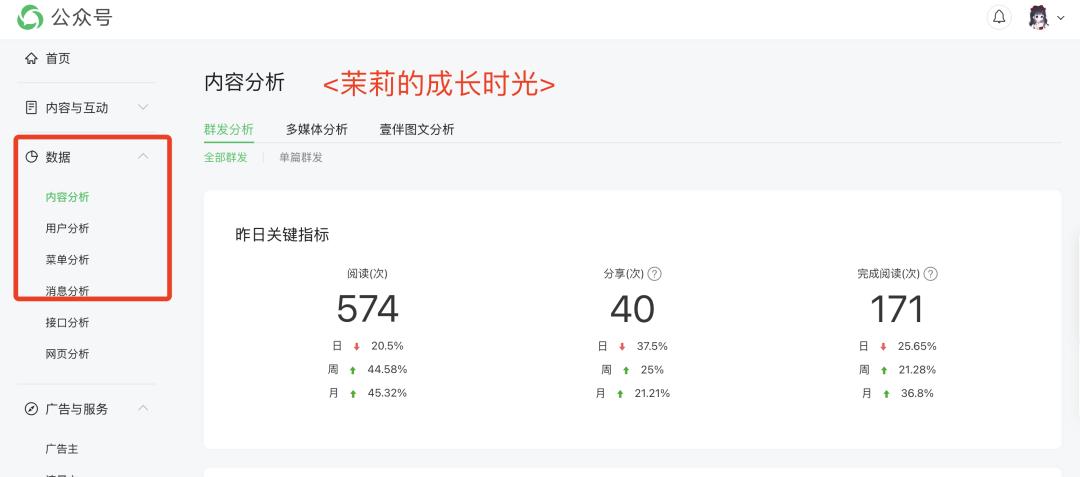Image resolution: width=1080 pixels, height=477 pixels.
Task: Open 消息分析 in the sidebar
Action: (x=68, y=291)
